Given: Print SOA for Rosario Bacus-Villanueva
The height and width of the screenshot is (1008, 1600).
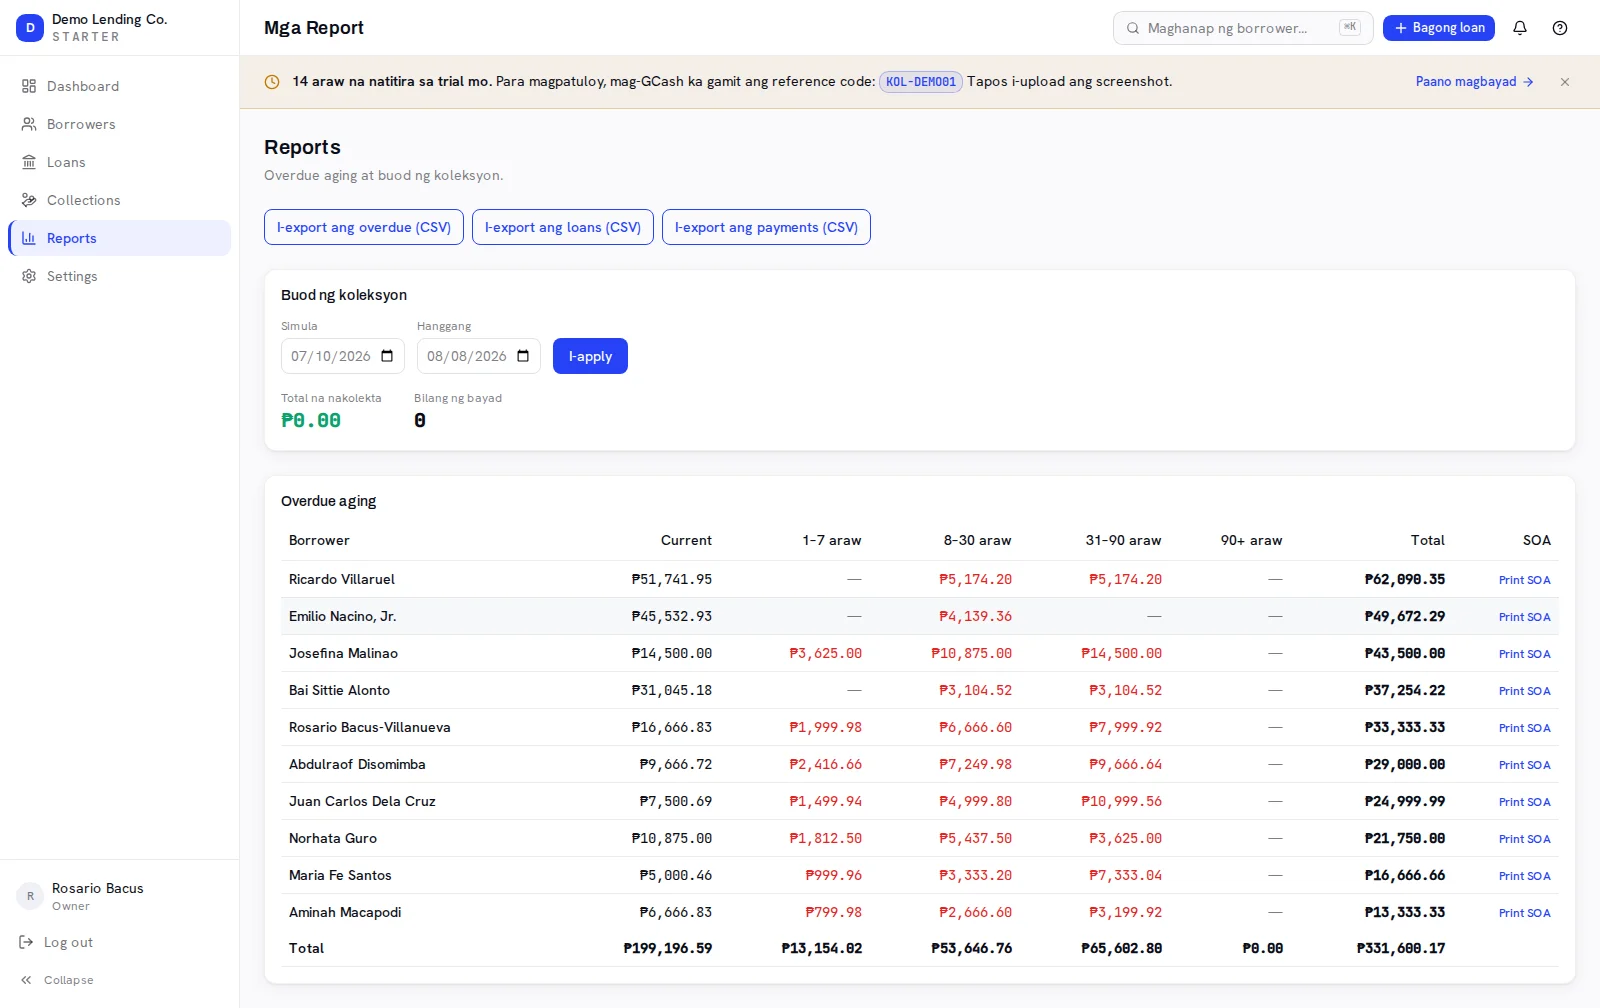Looking at the screenshot, I should pyautogui.click(x=1524, y=728).
